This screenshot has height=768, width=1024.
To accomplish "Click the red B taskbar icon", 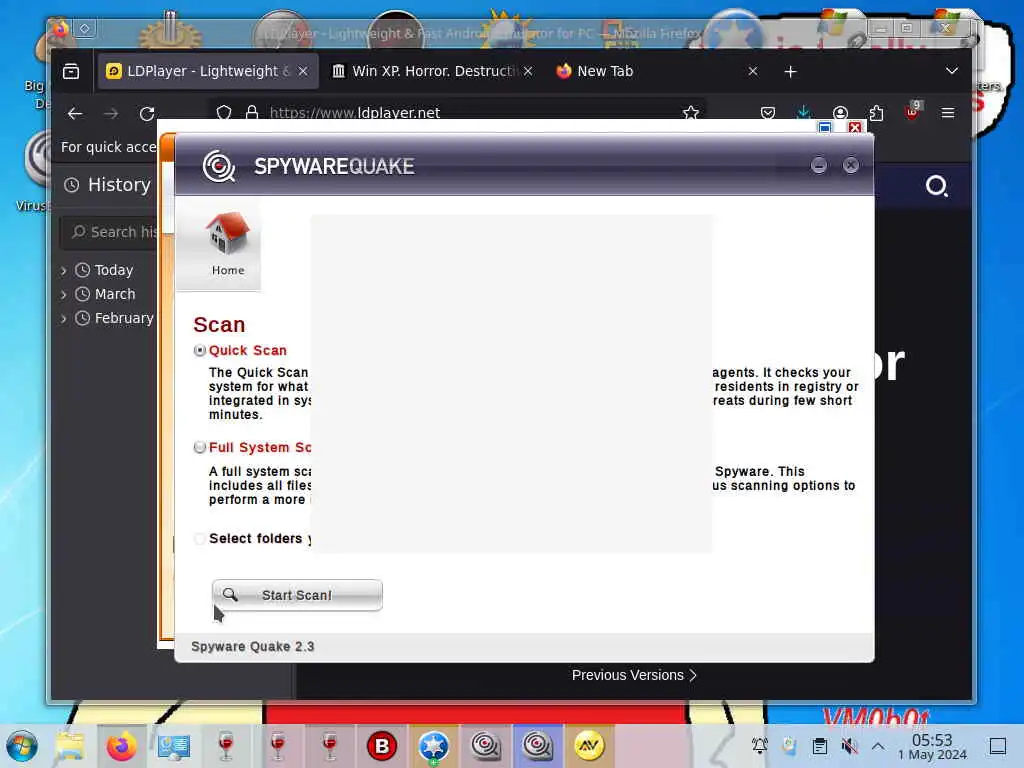I will pyautogui.click(x=382, y=746).
